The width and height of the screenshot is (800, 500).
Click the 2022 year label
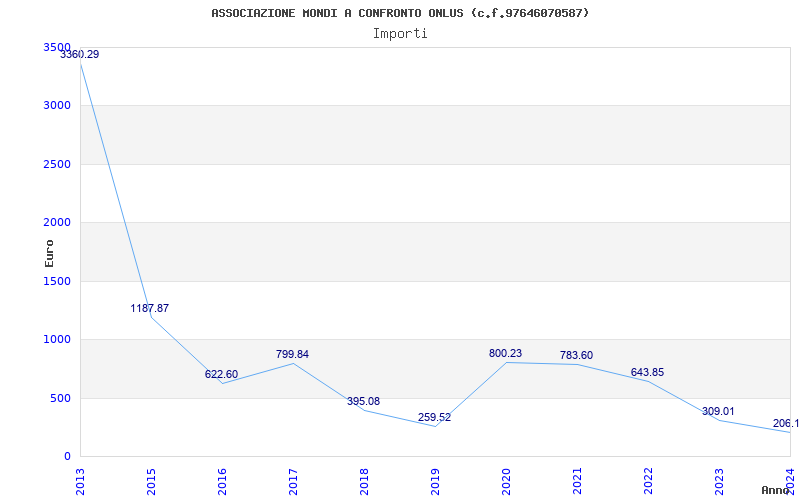point(648,482)
